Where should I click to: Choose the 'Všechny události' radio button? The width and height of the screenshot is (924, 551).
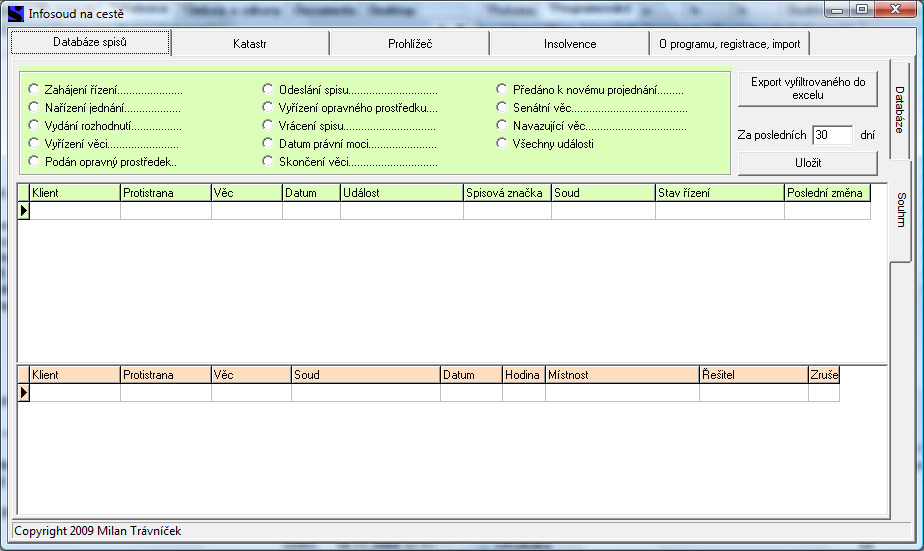click(503, 143)
